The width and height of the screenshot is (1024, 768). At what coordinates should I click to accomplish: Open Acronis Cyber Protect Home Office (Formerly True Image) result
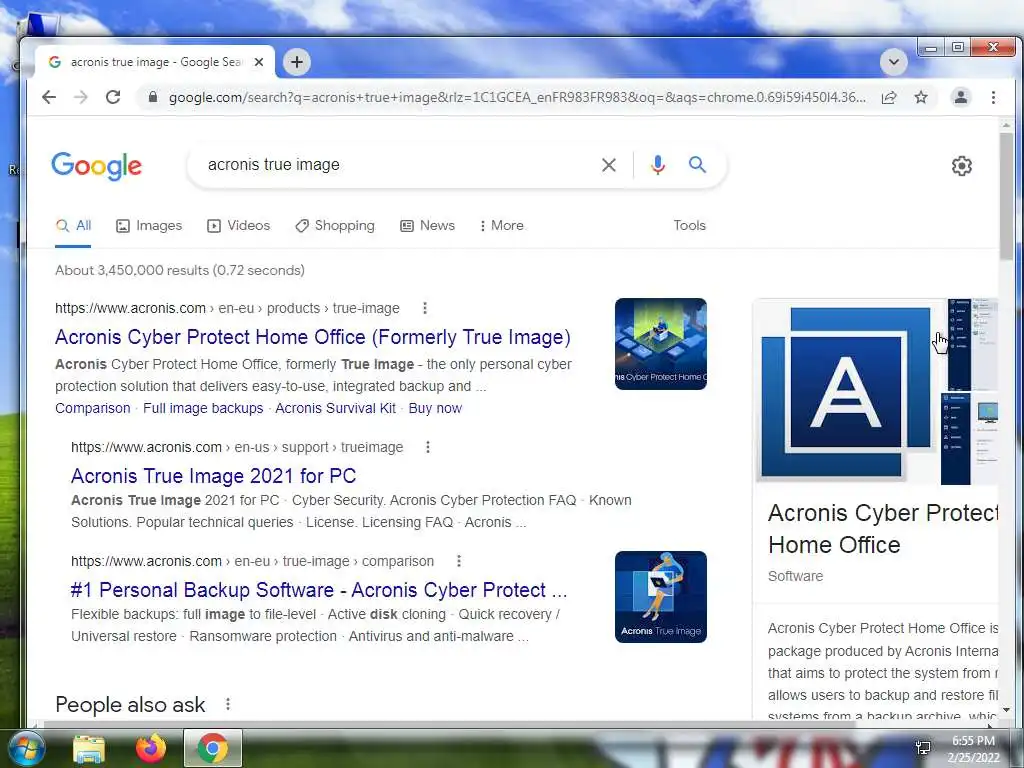(x=313, y=337)
